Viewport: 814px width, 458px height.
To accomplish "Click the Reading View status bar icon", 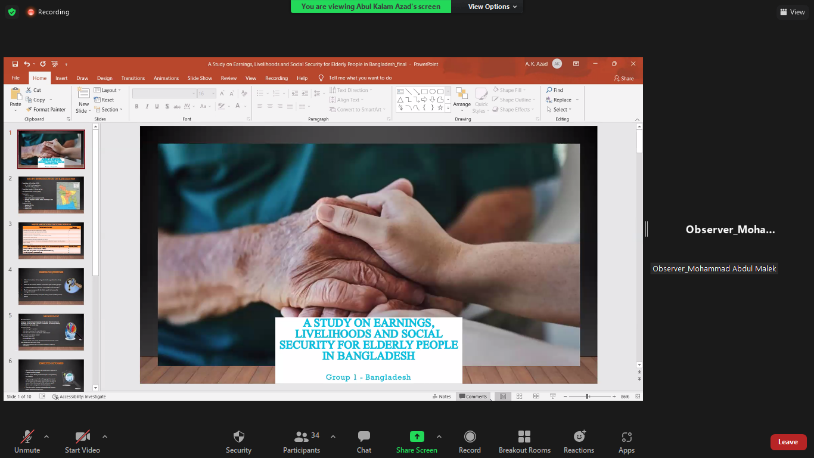I will [536, 396].
